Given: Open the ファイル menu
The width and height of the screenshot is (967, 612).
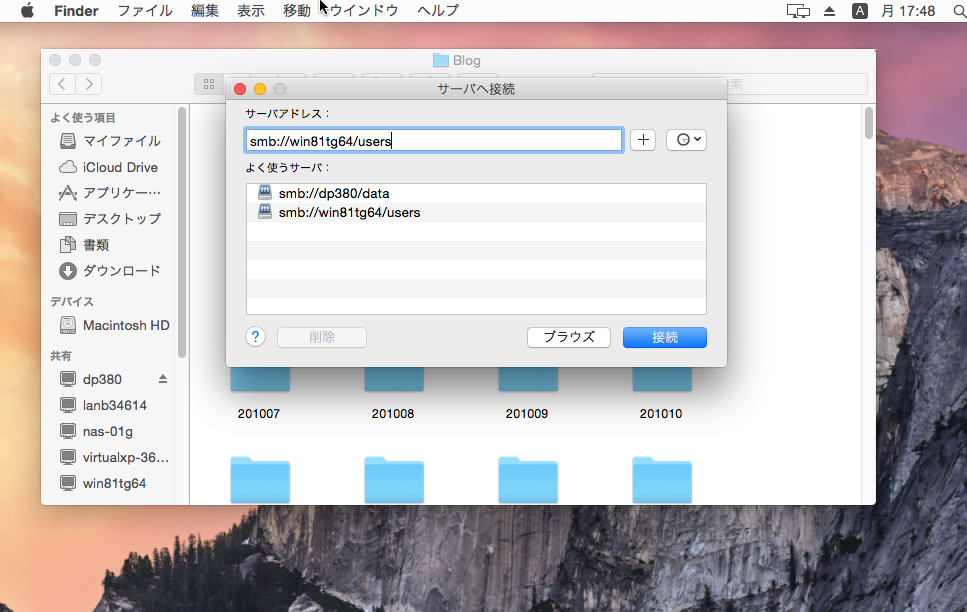Looking at the screenshot, I should click(x=146, y=11).
